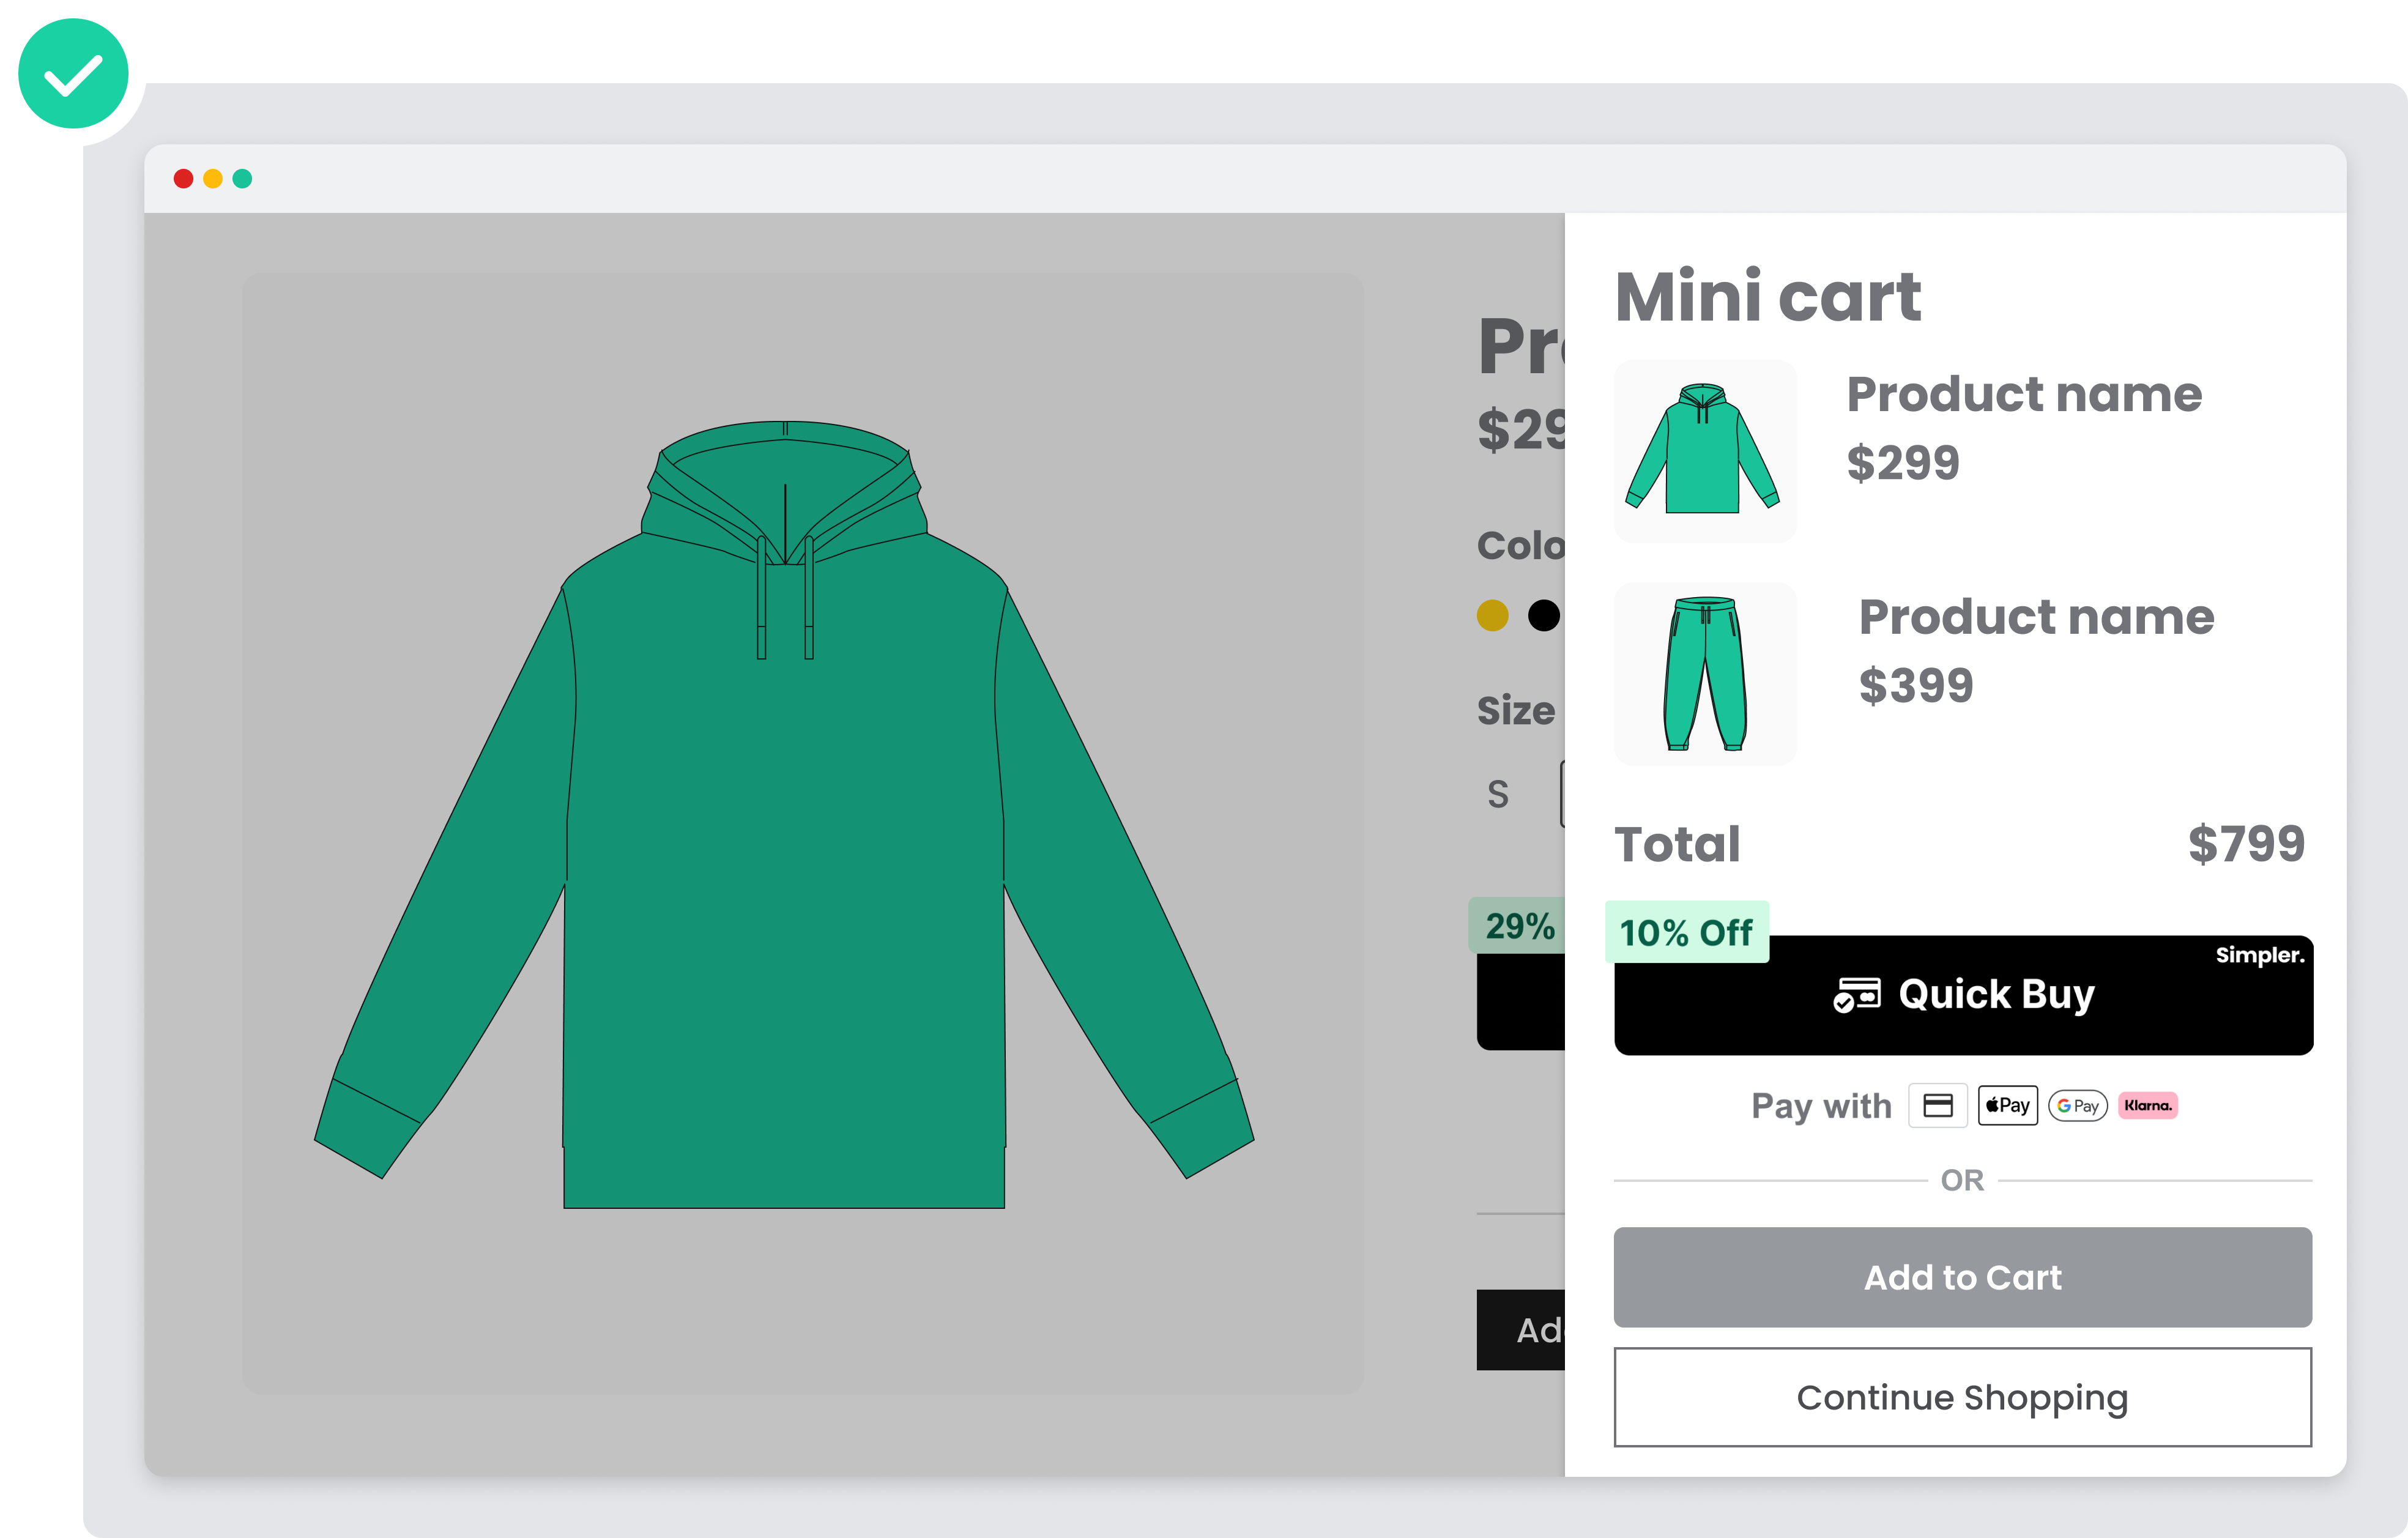Click the Simpler logo on Quick Buy
This screenshot has height=1538, width=2408.
coord(2259,955)
